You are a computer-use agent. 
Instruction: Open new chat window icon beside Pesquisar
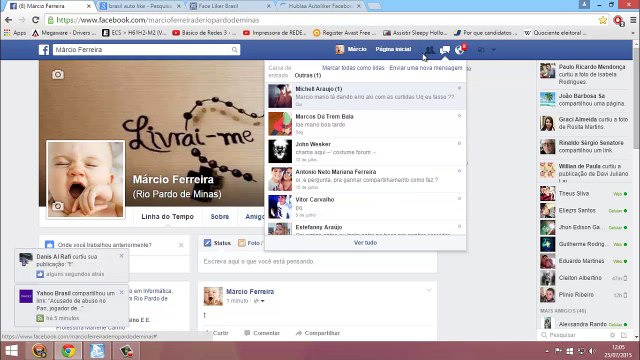(x=624, y=335)
